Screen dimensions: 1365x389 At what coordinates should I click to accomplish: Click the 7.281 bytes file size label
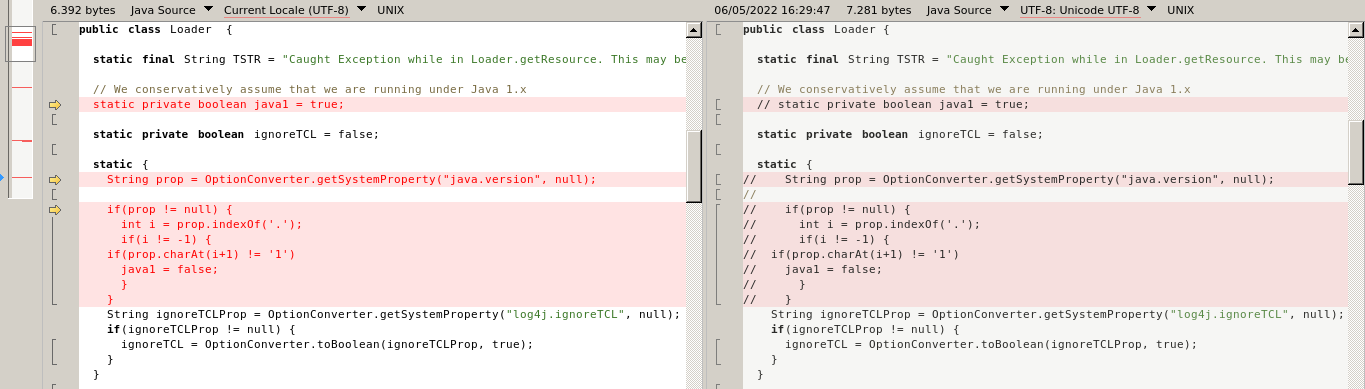click(879, 9)
